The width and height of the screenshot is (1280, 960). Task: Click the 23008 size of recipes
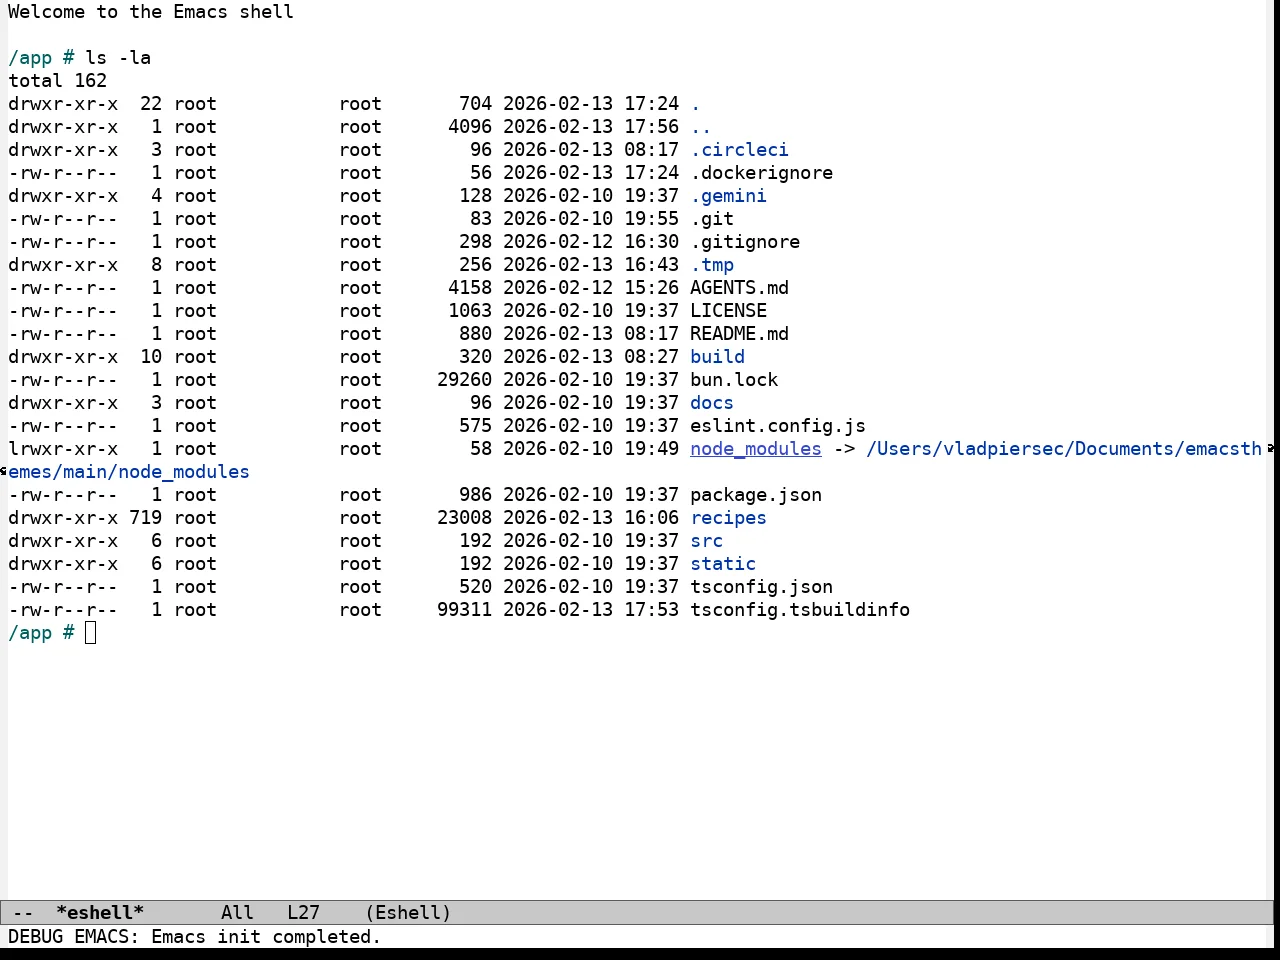pos(464,518)
